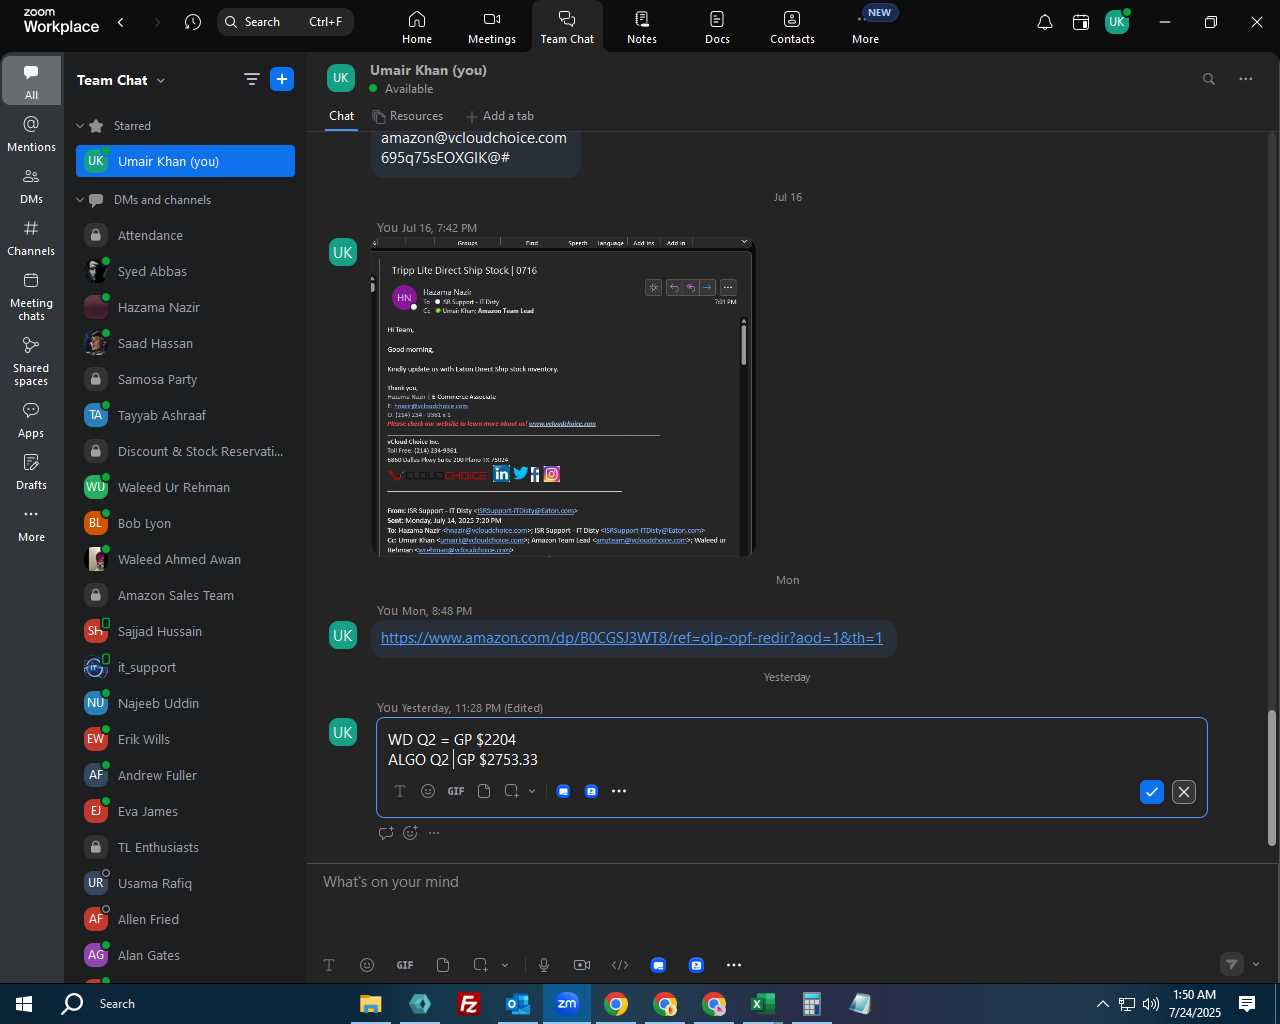1280x1024 pixels.
Task: Open Drafts in the left rail
Action: pyautogui.click(x=31, y=472)
